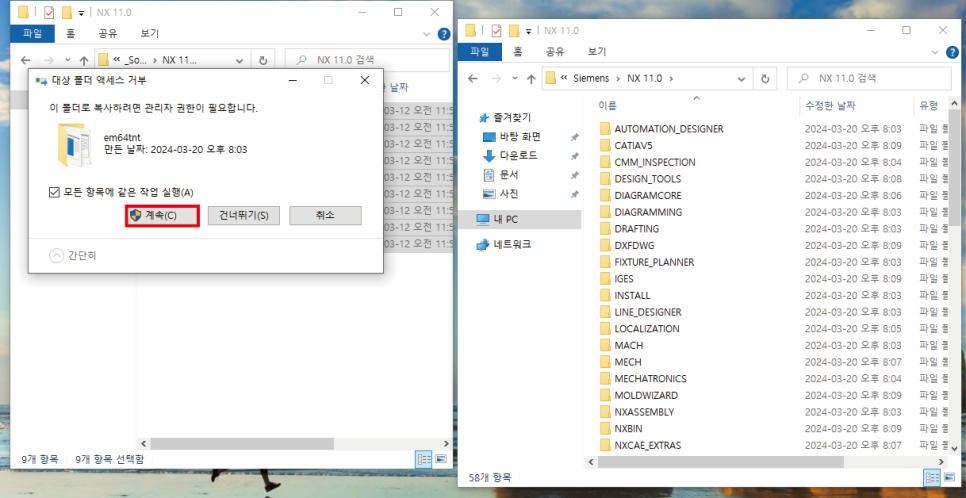This screenshot has height=498, width=966.
Task: Expand address dropdown in left window
Action: tap(240, 60)
